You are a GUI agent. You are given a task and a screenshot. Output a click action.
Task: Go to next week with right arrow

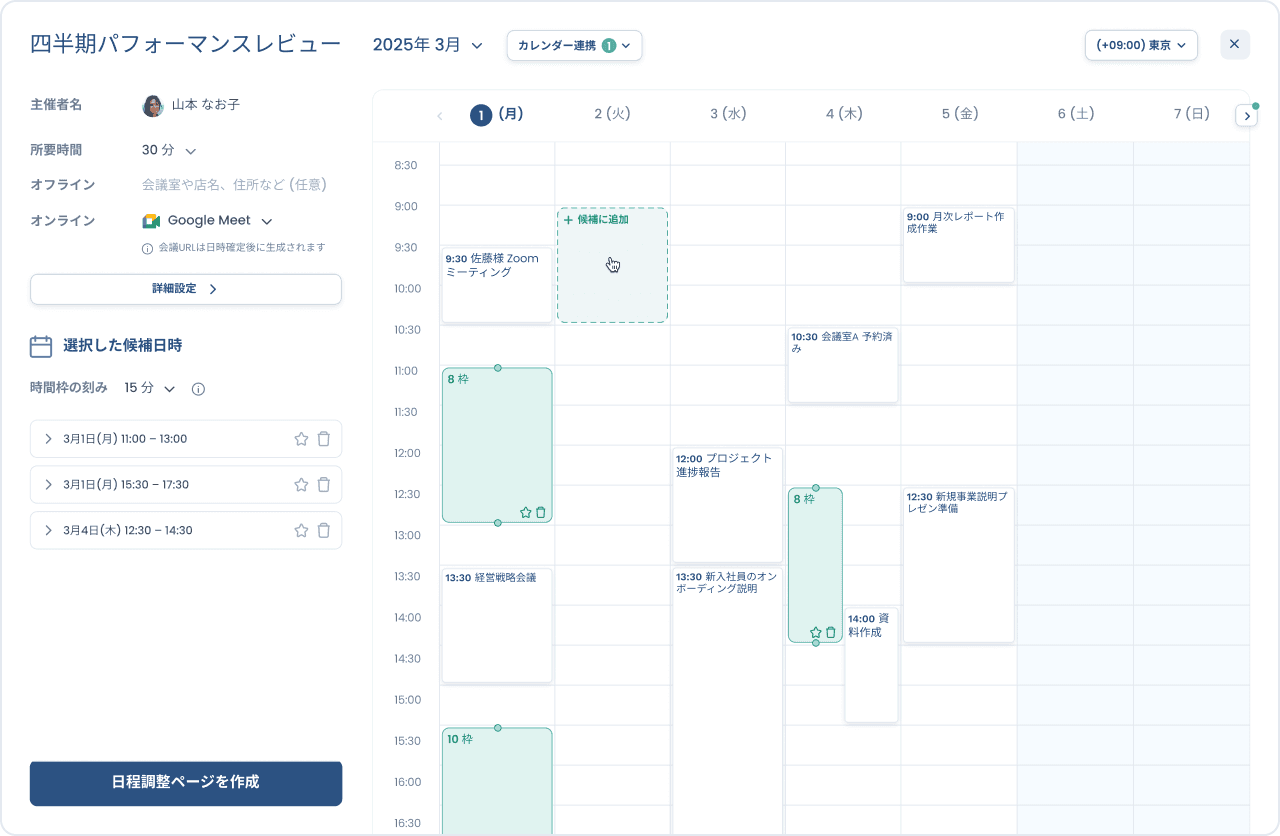point(1246,116)
